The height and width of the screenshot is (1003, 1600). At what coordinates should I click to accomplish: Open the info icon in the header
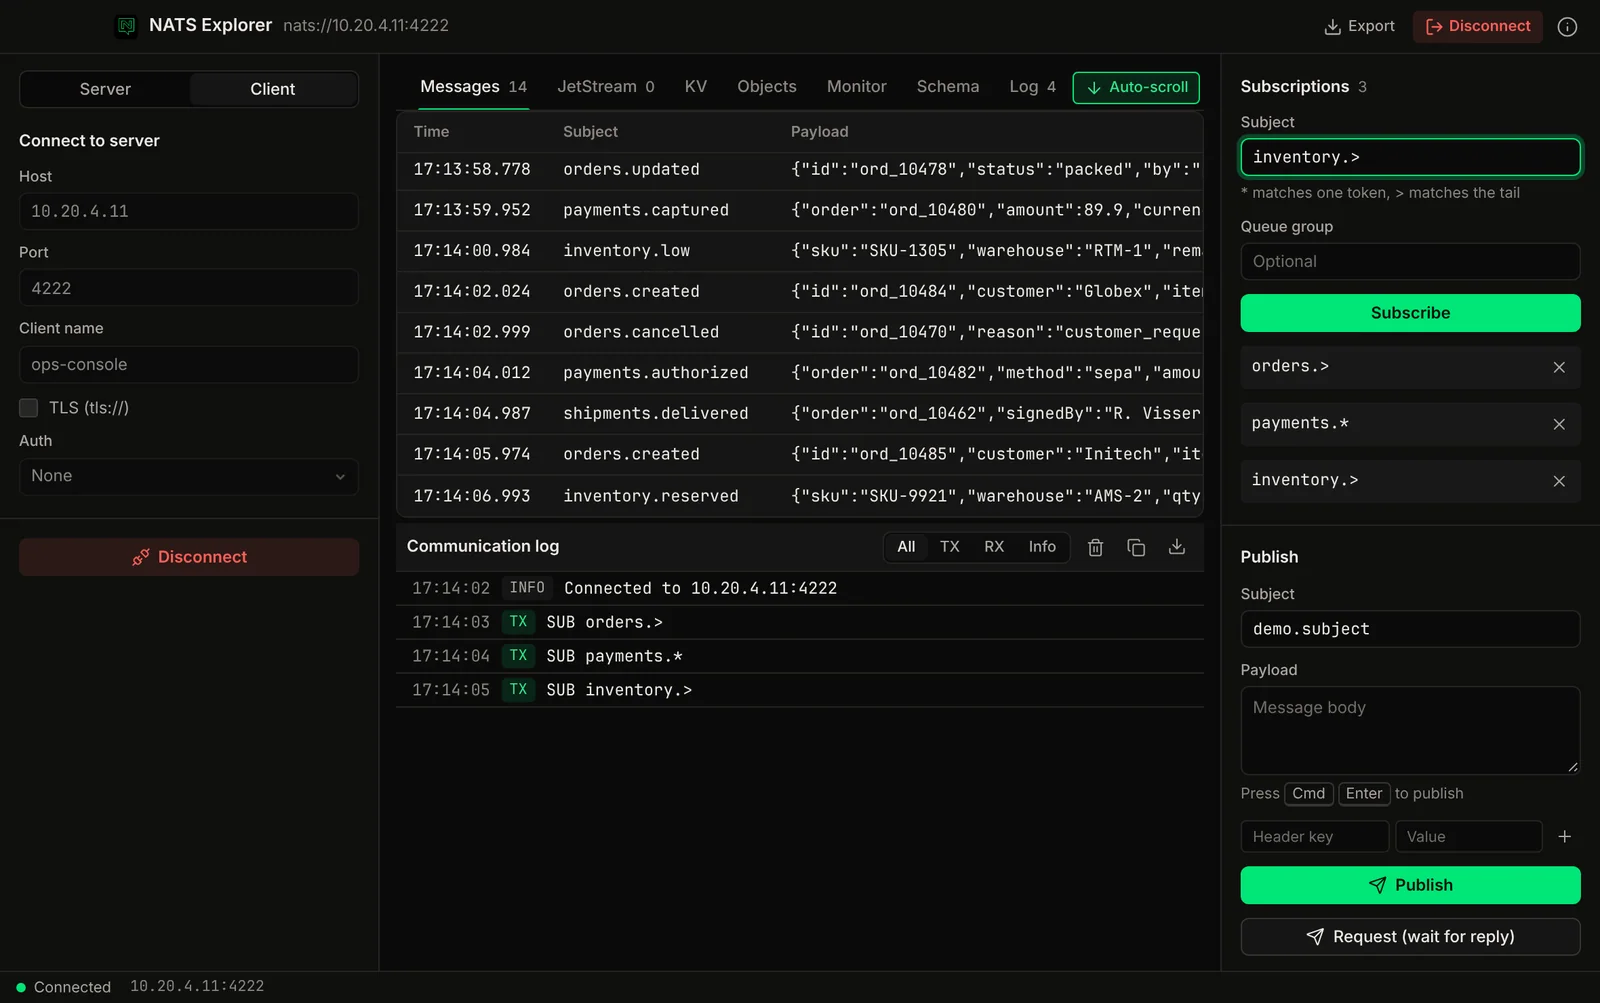coord(1567,27)
